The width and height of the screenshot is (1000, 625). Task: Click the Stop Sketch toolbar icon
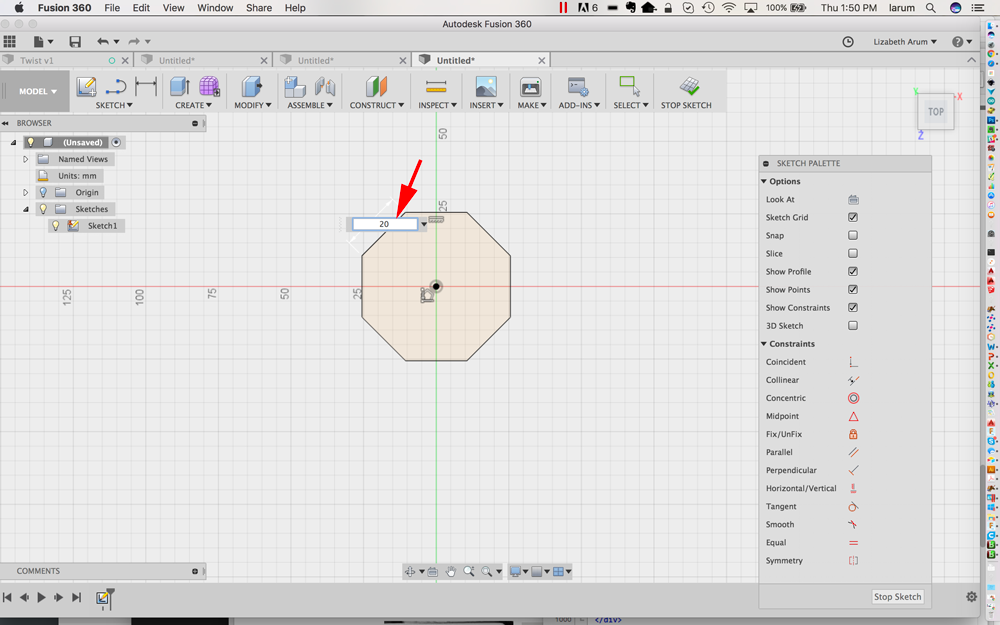(x=689, y=86)
